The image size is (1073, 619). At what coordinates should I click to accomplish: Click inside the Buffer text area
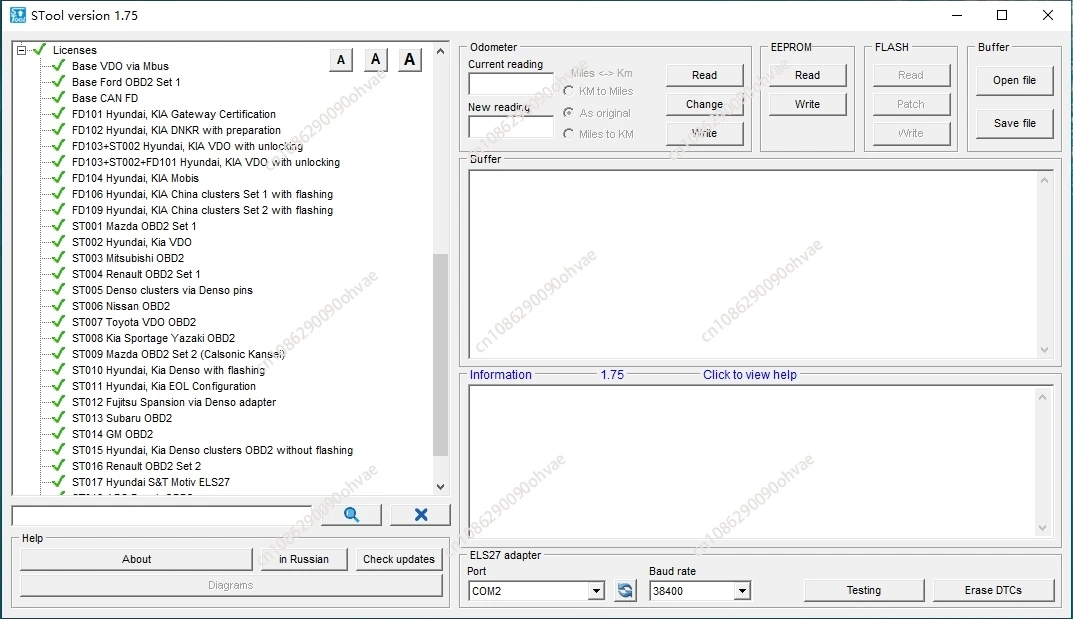[x=753, y=263]
